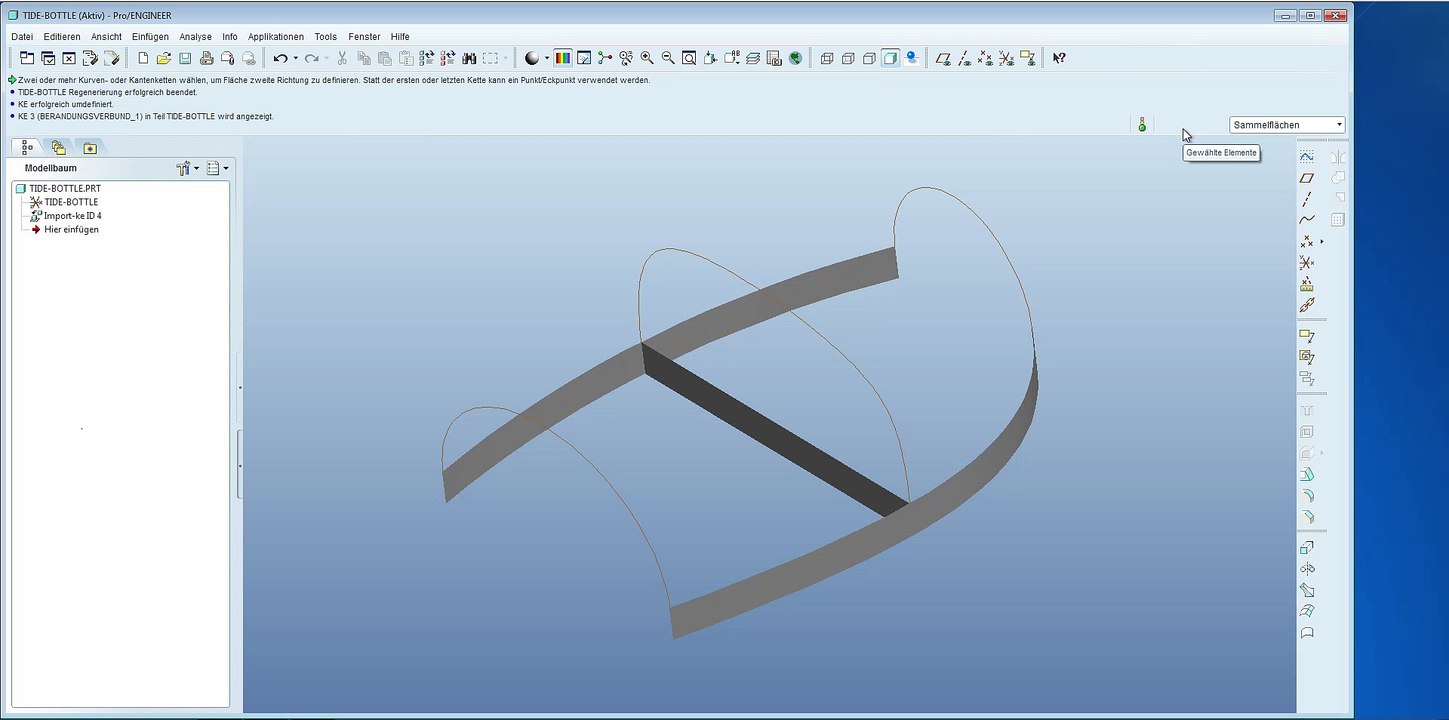Screen dimensions: 1449x720
Task: Open a file with the folder icon
Action: tap(164, 58)
